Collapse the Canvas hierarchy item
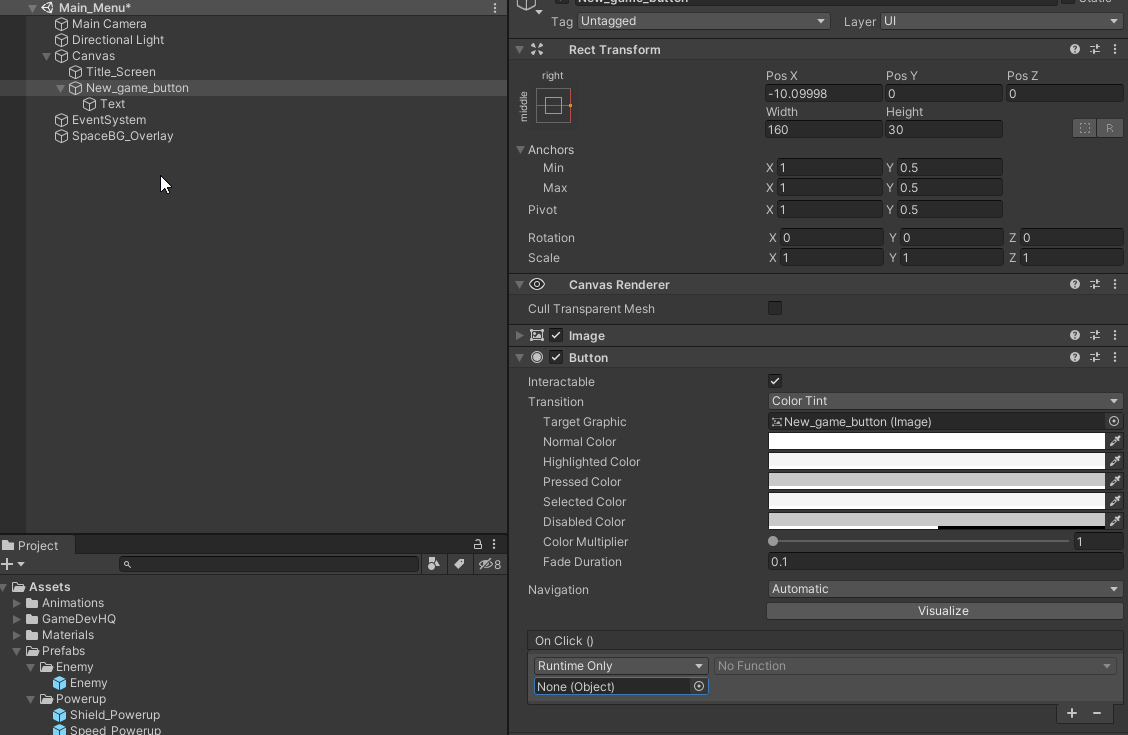The height and width of the screenshot is (735, 1128). pos(47,56)
